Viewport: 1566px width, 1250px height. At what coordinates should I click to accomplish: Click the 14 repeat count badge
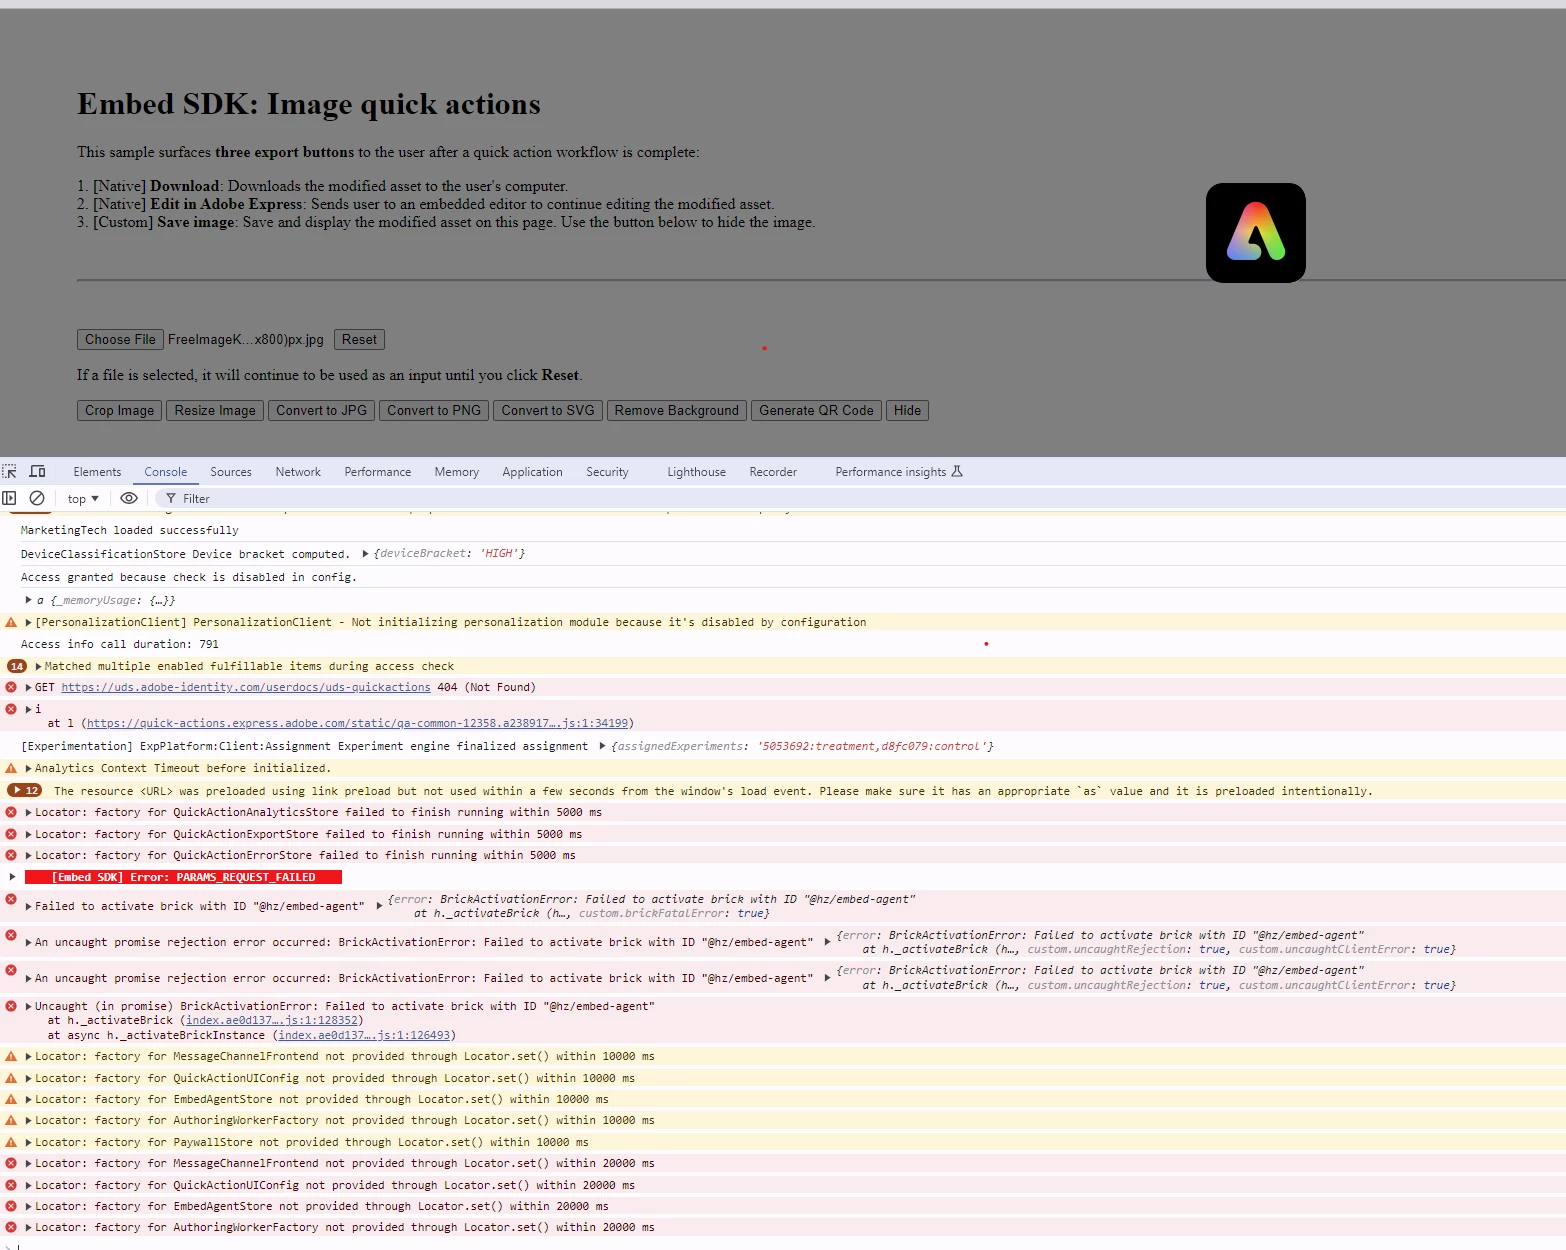(17, 667)
